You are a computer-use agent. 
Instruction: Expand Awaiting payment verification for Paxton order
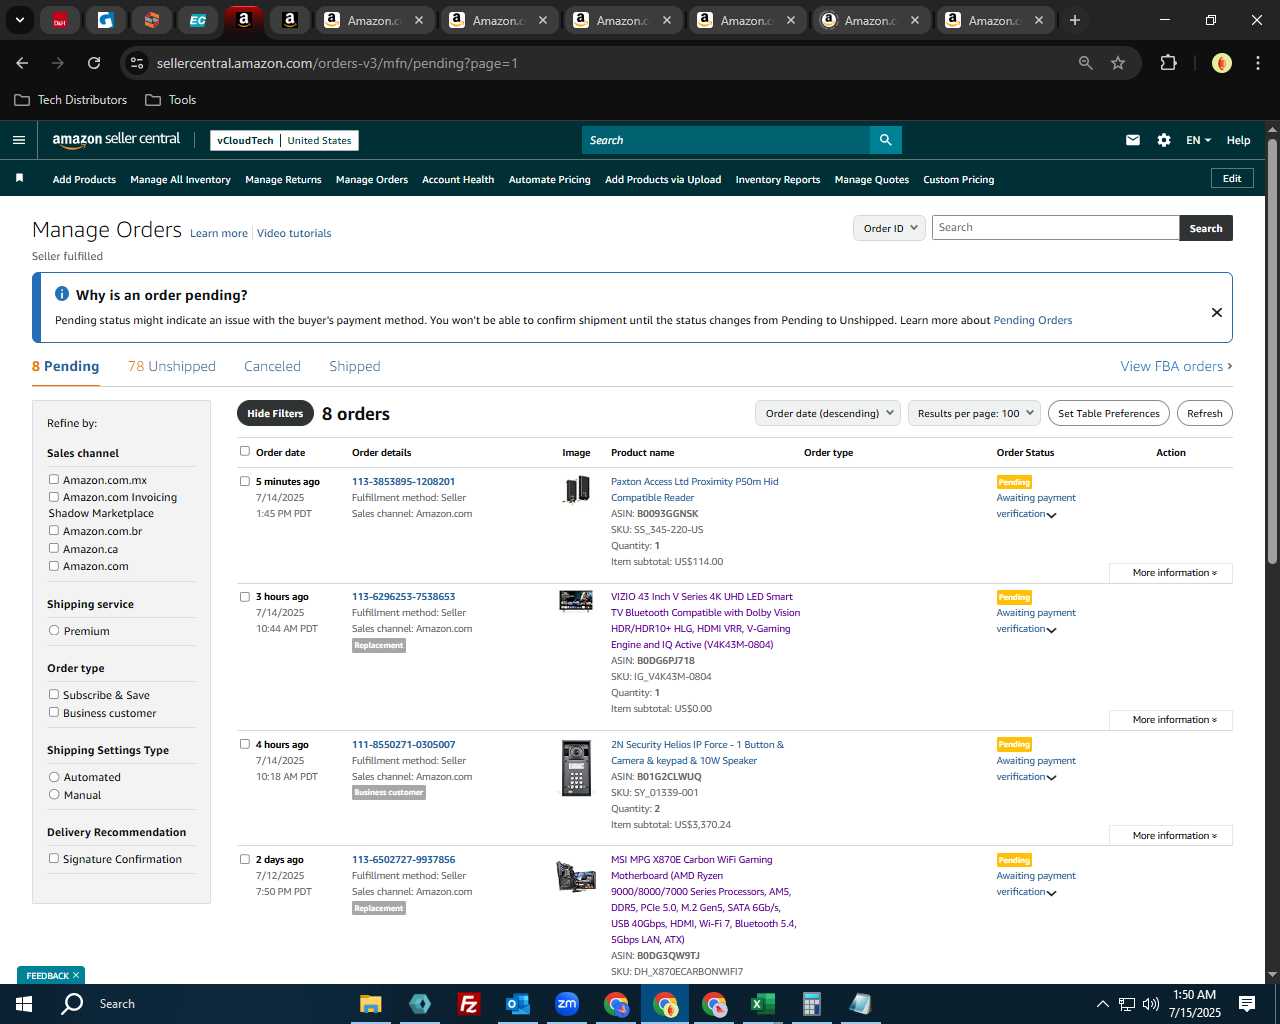1051,515
